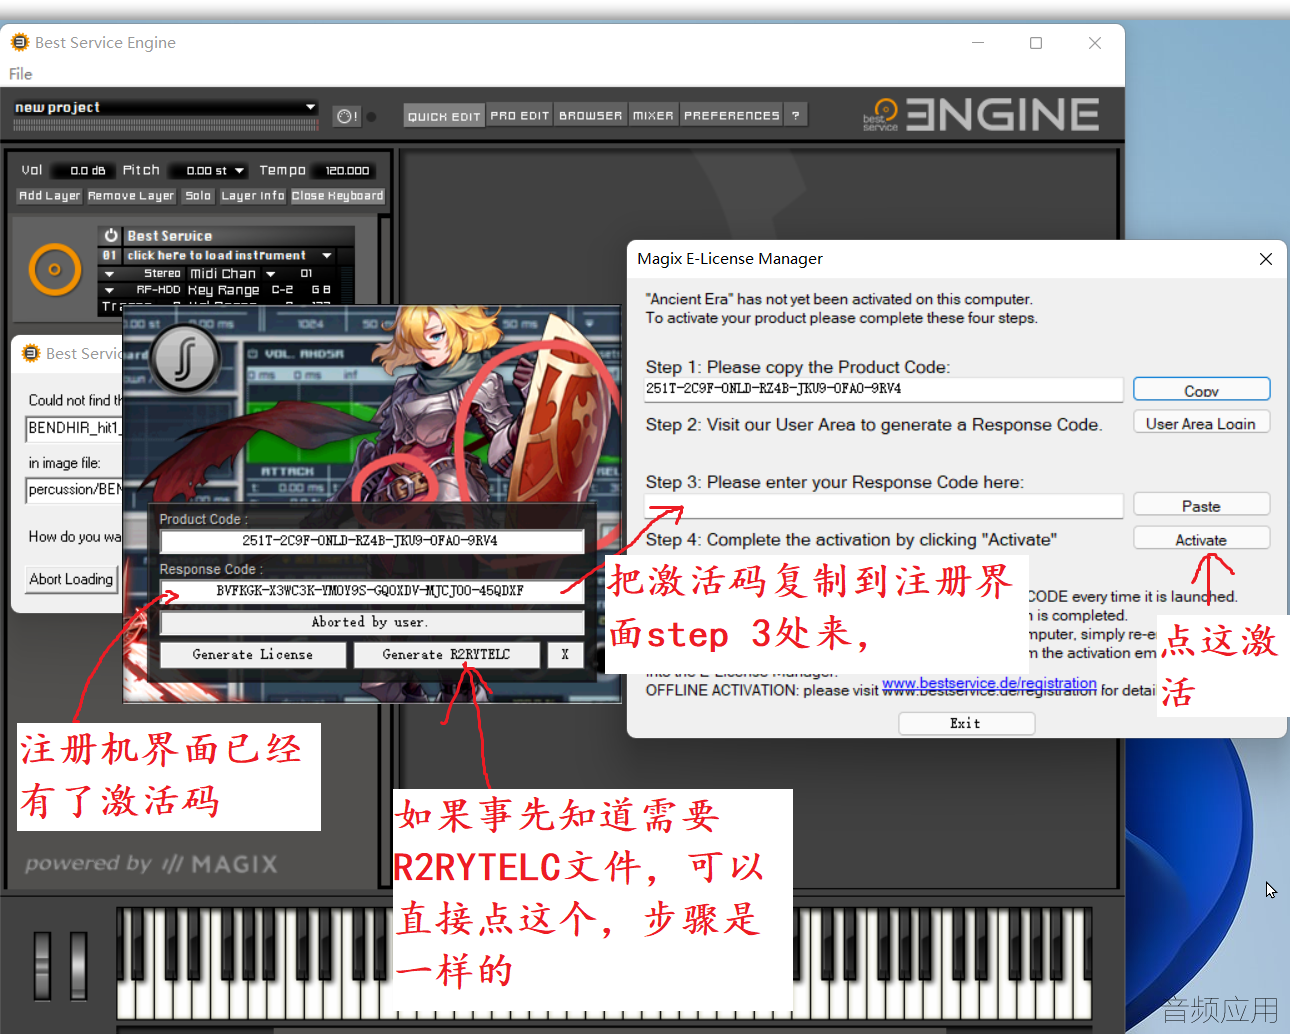The width and height of the screenshot is (1290, 1034).
Task: Click the BENDHIR_hit1 file name field
Action: pyautogui.click(x=75, y=428)
